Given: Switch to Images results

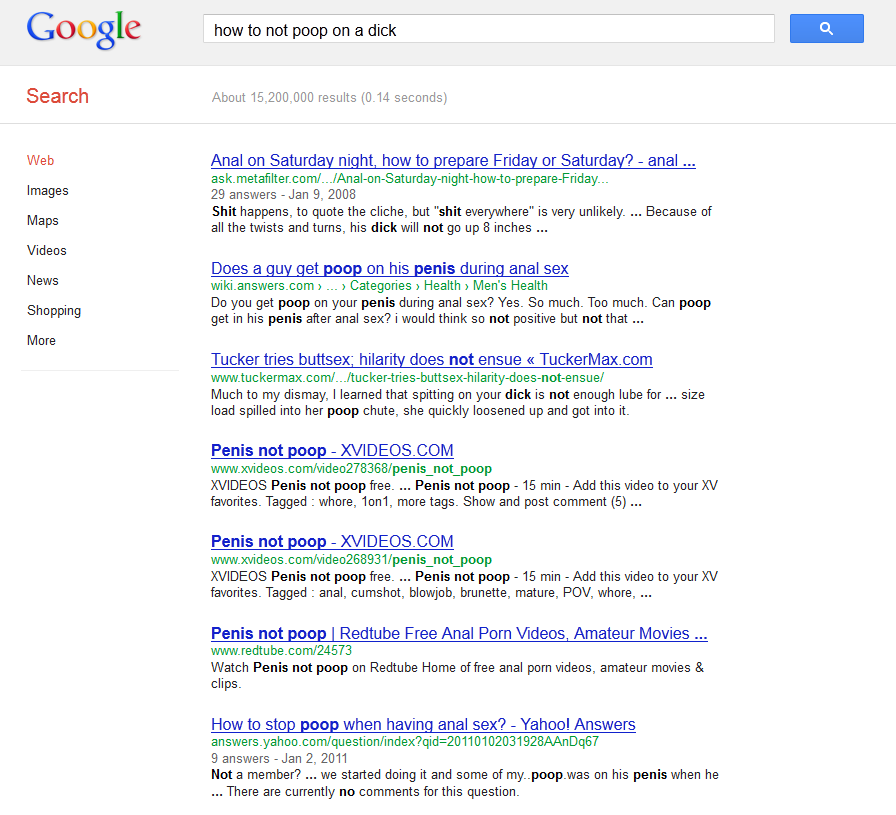Looking at the screenshot, I should 47,190.
